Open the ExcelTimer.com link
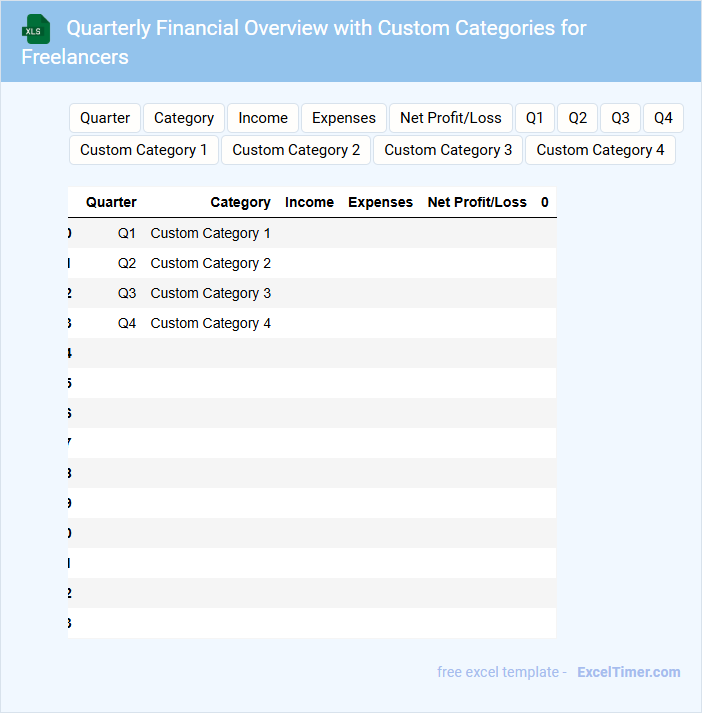 tap(629, 672)
